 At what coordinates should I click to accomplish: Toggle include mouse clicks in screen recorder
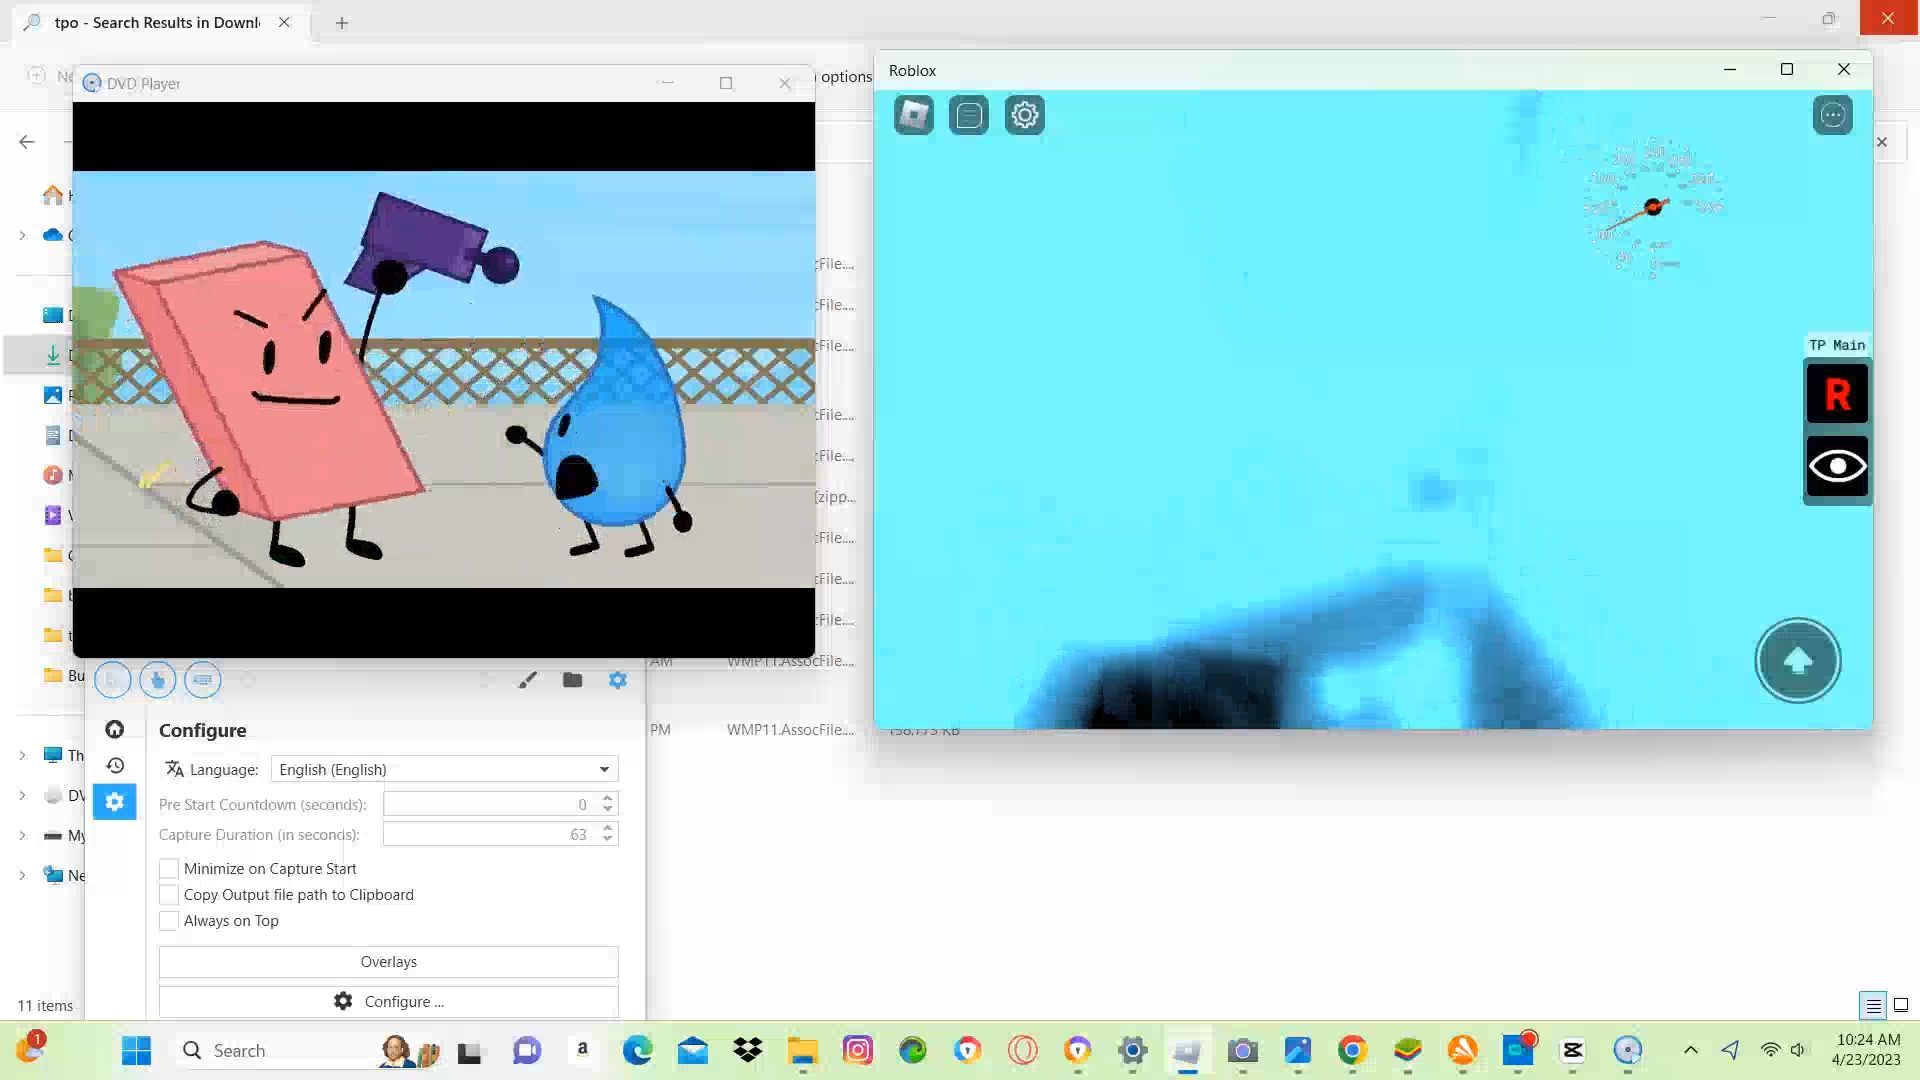tap(157, 680)
